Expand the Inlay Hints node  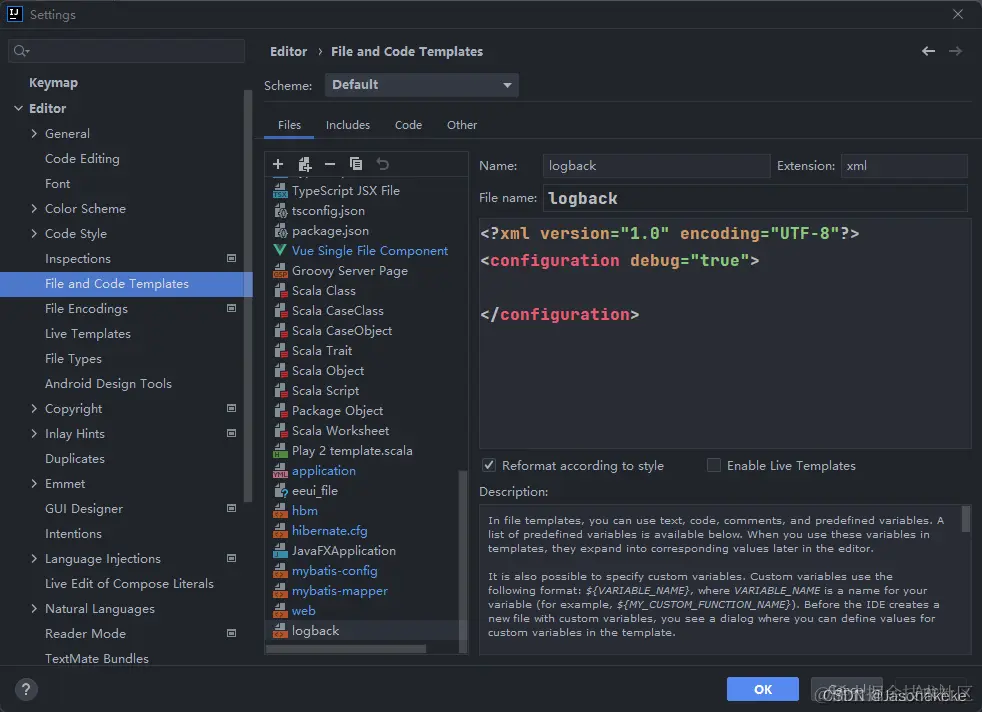coord(34,433)
